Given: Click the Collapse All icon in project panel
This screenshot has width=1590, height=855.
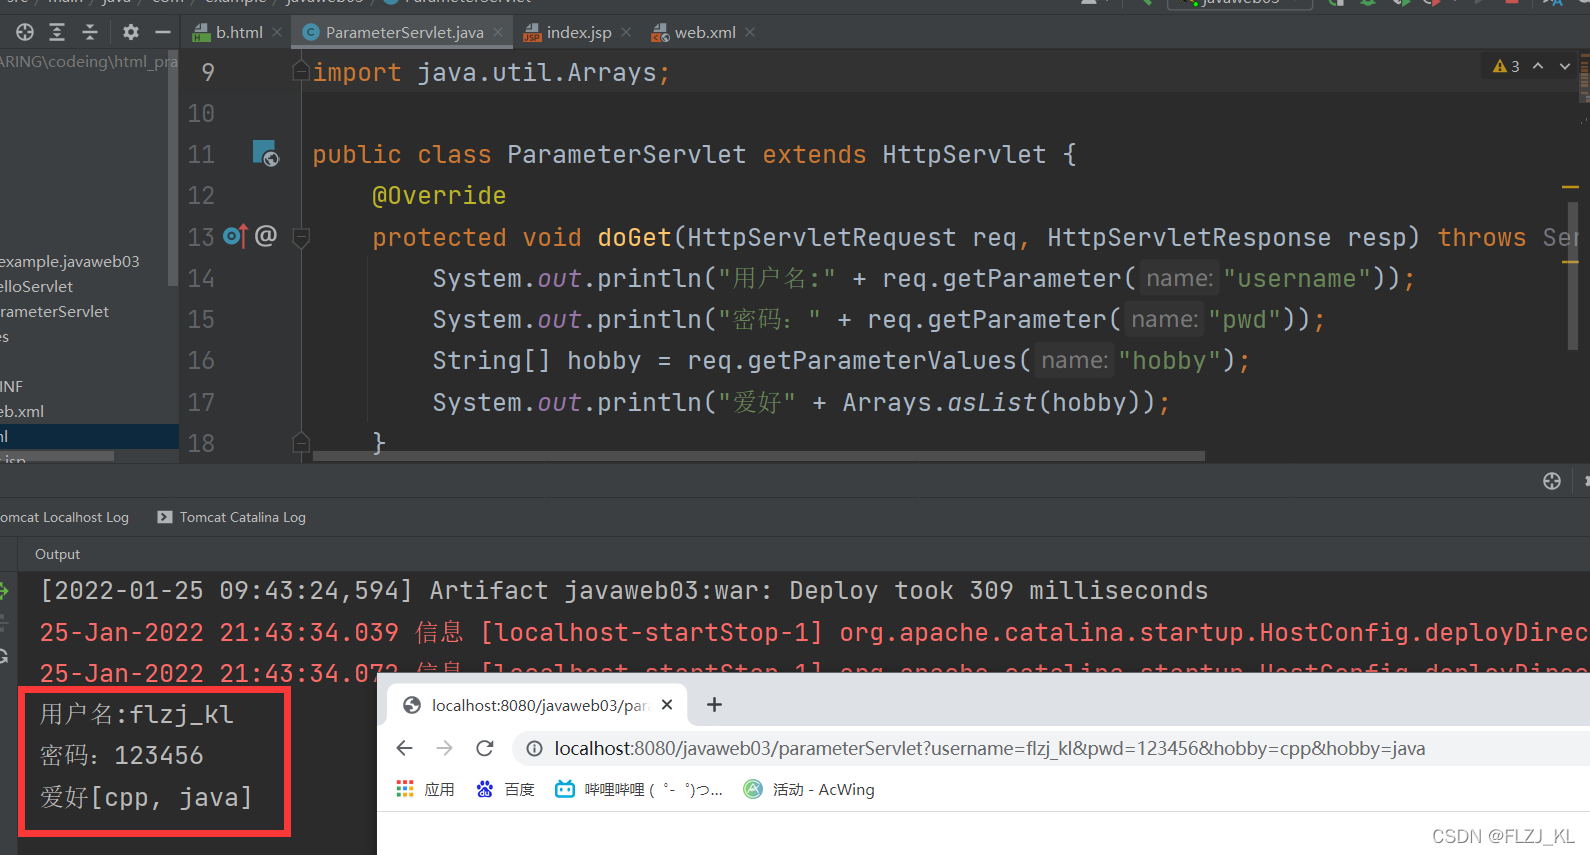Looking at the screenshot, I should tap(90, 32).
